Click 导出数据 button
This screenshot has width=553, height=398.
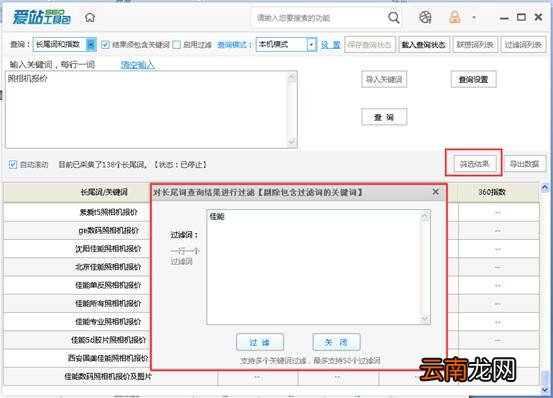tap(525, 164)
